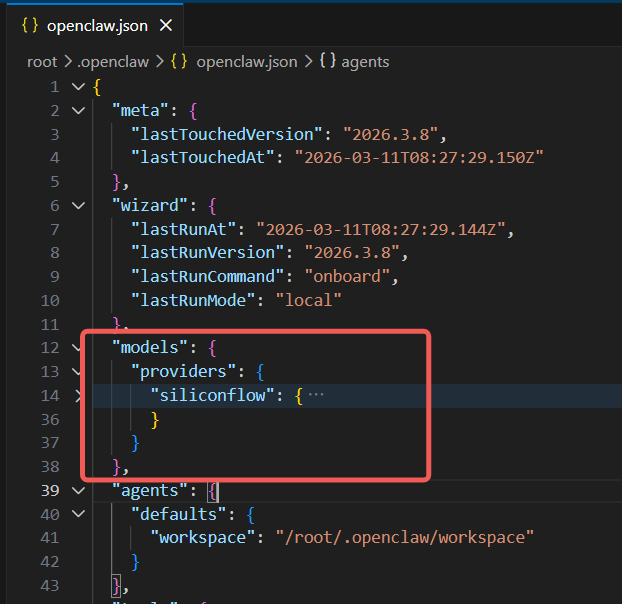Screen dimensions: 622x604
Task: Click line number 39 in the gutter
Action: [x=50, y=491]
